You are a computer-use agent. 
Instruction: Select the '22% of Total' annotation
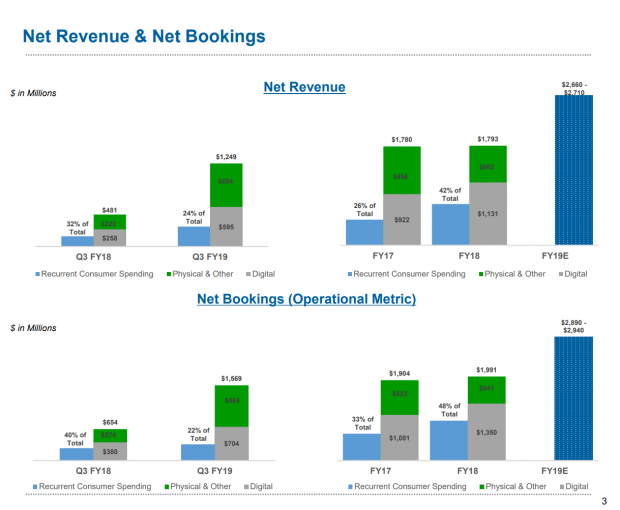(x=198, y=434)
